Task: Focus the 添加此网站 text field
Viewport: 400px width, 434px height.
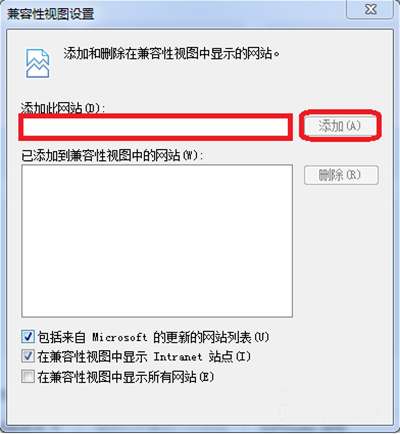Action: click(x=155, y=127)
